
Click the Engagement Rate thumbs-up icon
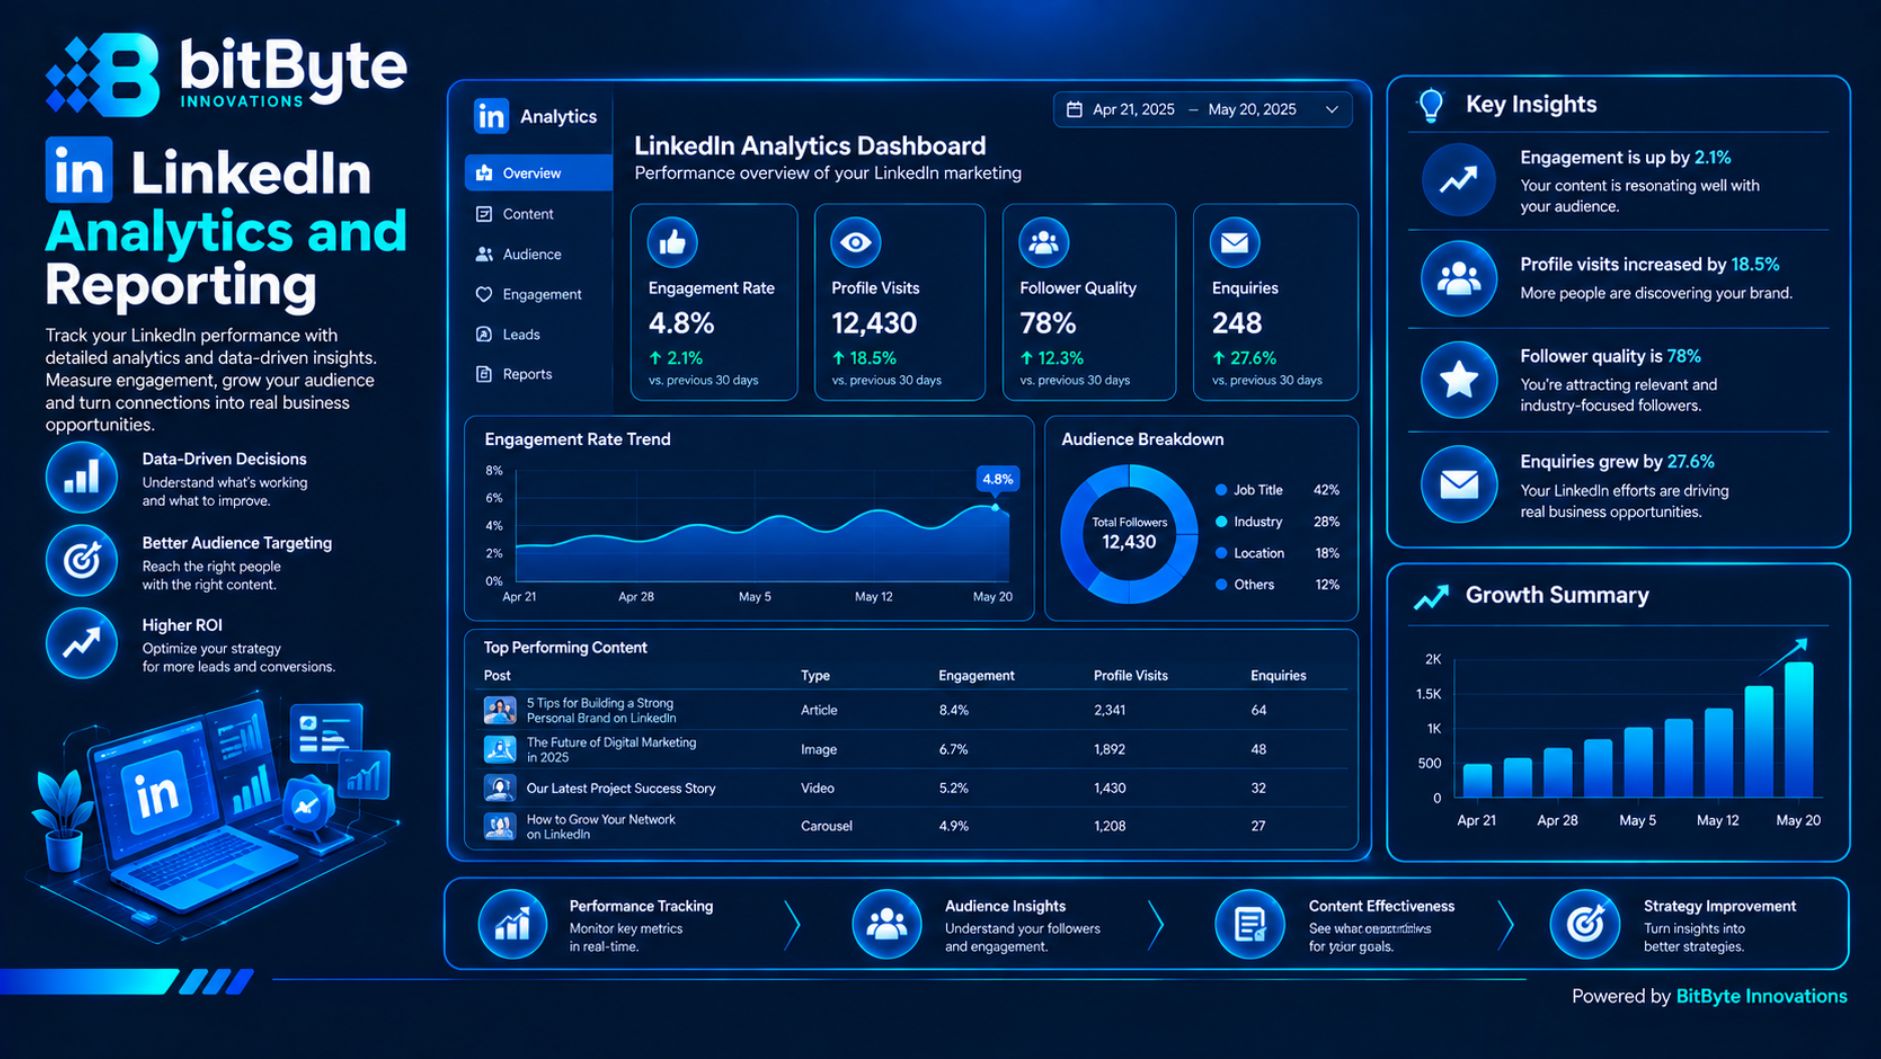point(672,242)
